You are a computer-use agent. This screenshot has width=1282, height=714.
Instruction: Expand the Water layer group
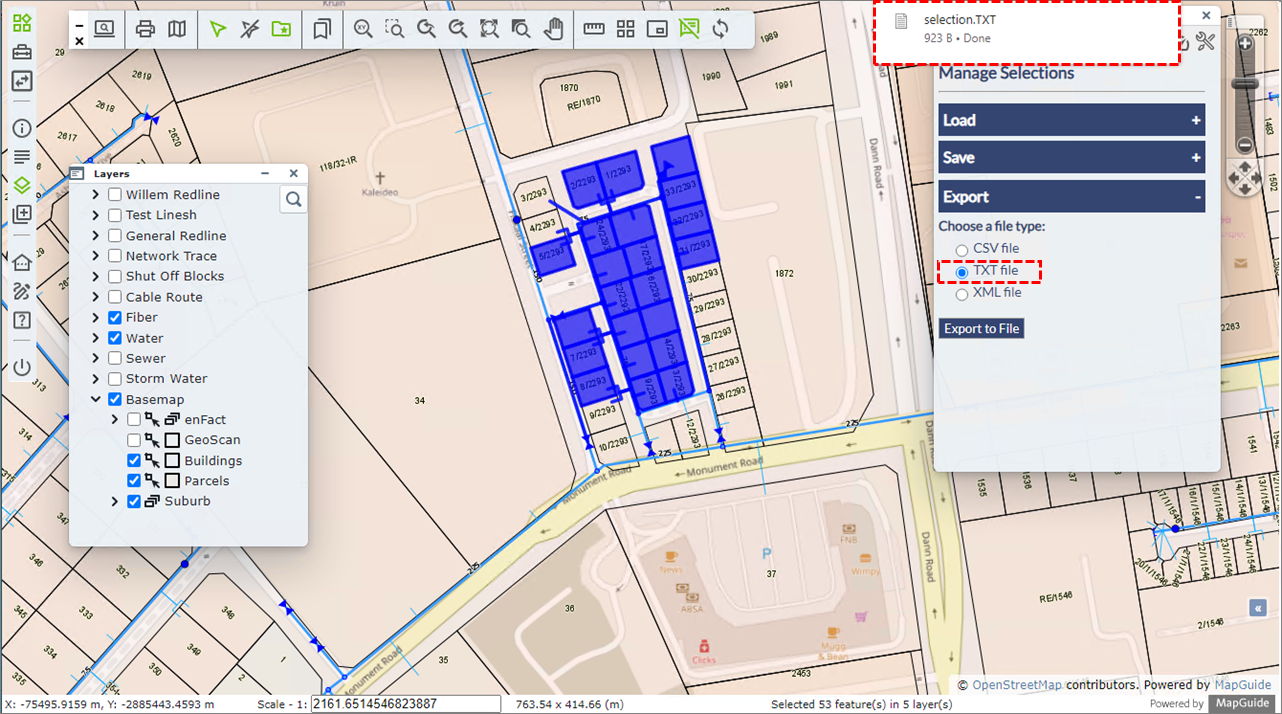click(96, 339)
